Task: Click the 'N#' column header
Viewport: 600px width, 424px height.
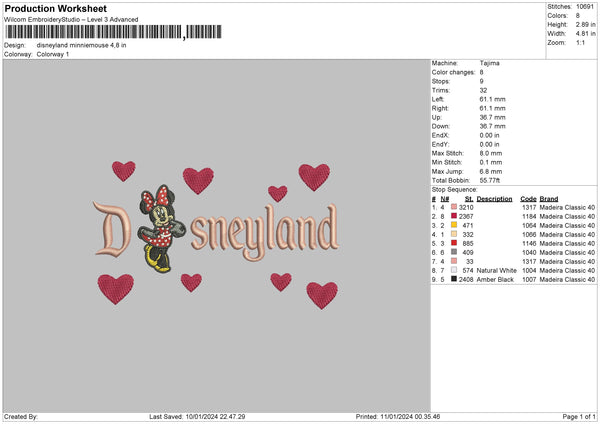Action: click(445, 199)
